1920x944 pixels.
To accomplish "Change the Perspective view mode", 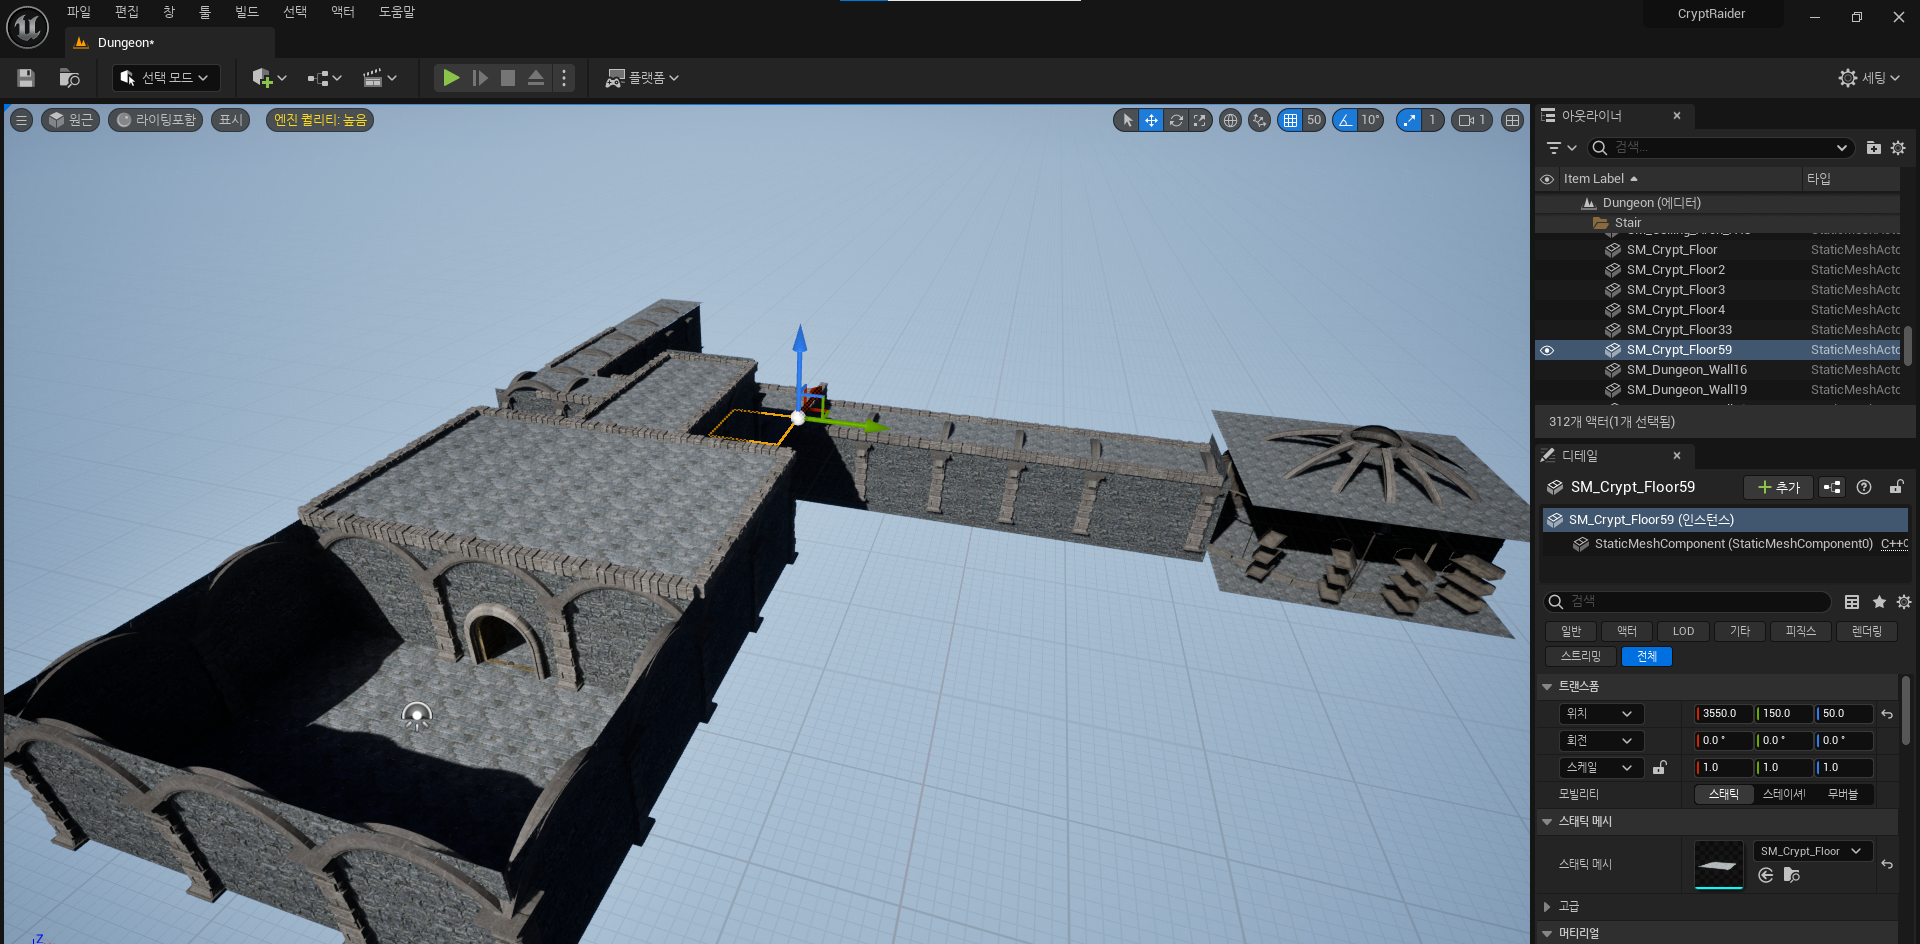I will tap(70, 120).
